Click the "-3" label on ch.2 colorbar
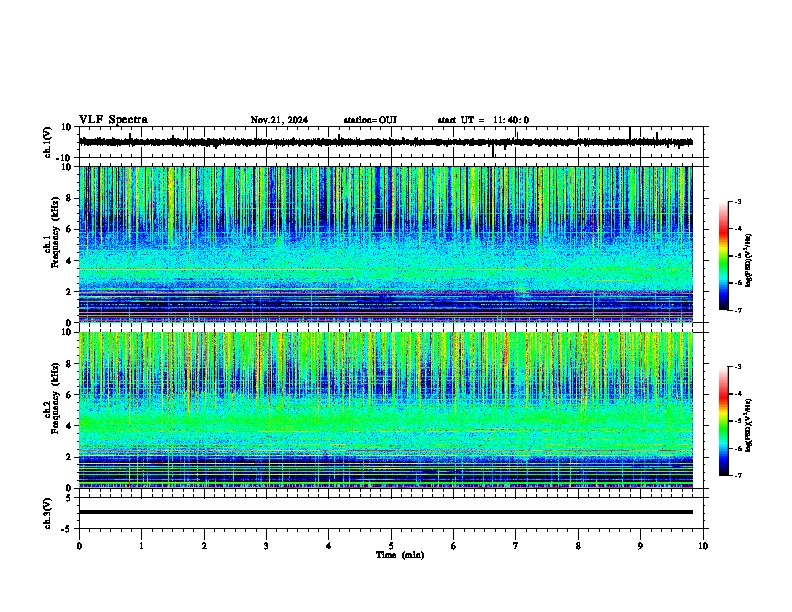This screenshot has width=792, height=612. coord(738,367)
